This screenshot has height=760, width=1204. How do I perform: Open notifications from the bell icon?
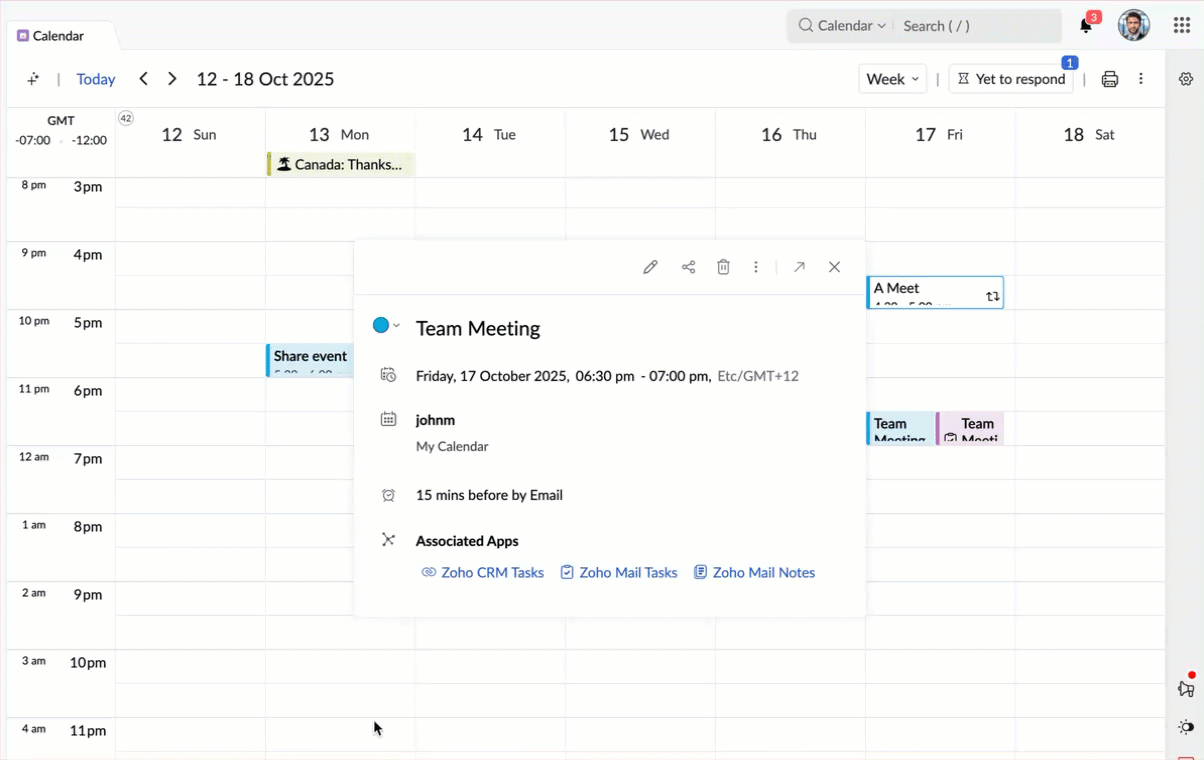point(1084,25)
